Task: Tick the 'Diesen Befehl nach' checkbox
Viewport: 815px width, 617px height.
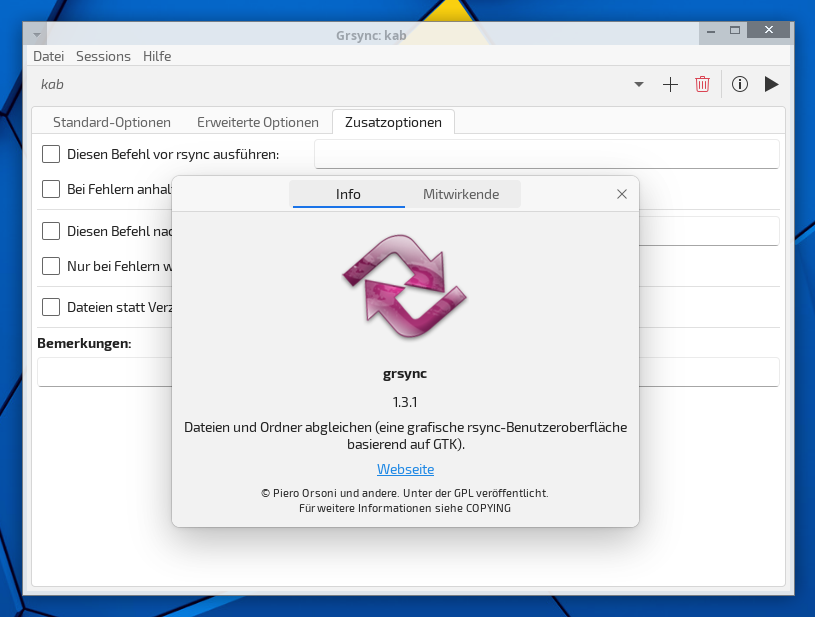Action: 51,231
